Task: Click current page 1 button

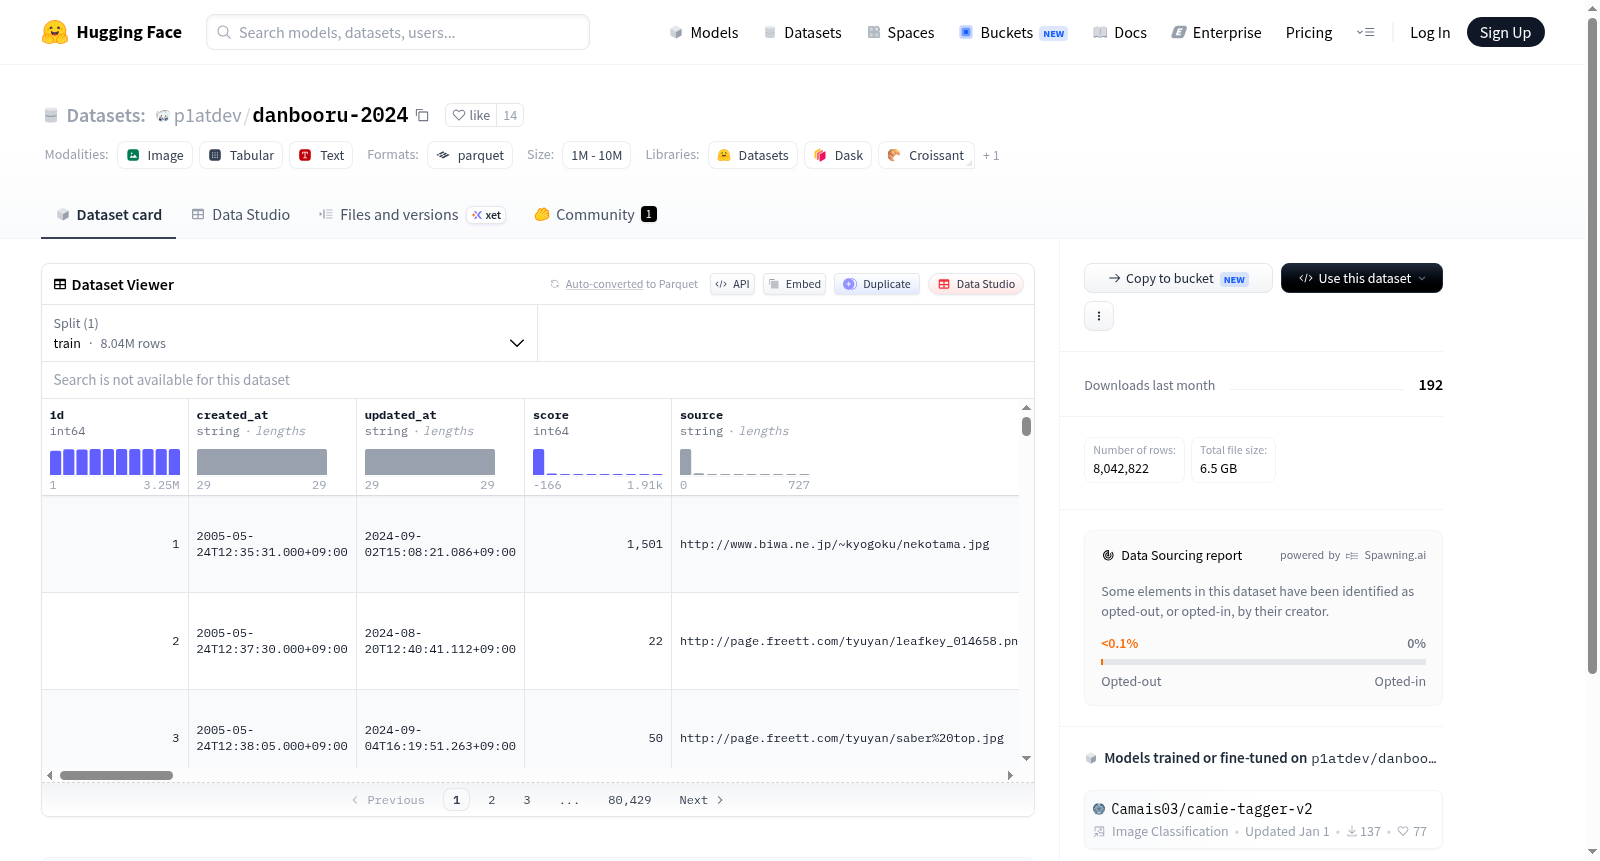Action: [x=457, y=800]
